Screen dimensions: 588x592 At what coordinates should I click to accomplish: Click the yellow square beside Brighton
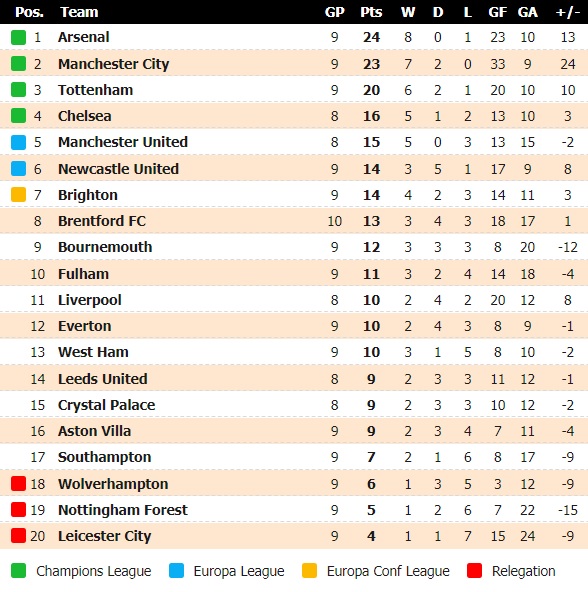(18, 195)
